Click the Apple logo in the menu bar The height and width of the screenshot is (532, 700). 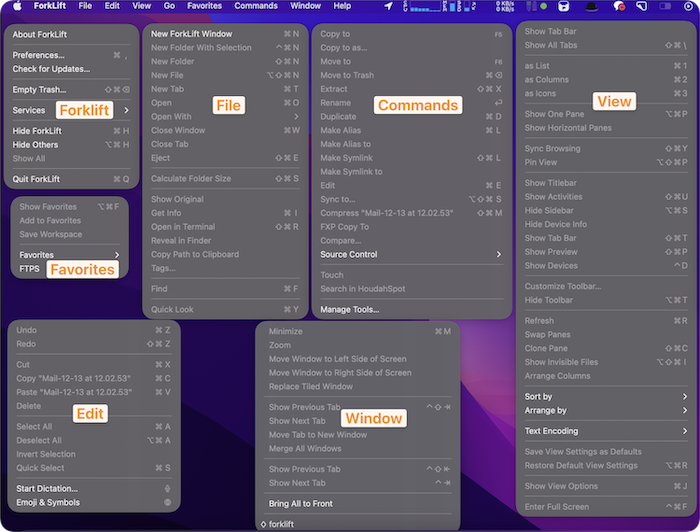click(17, 6)
